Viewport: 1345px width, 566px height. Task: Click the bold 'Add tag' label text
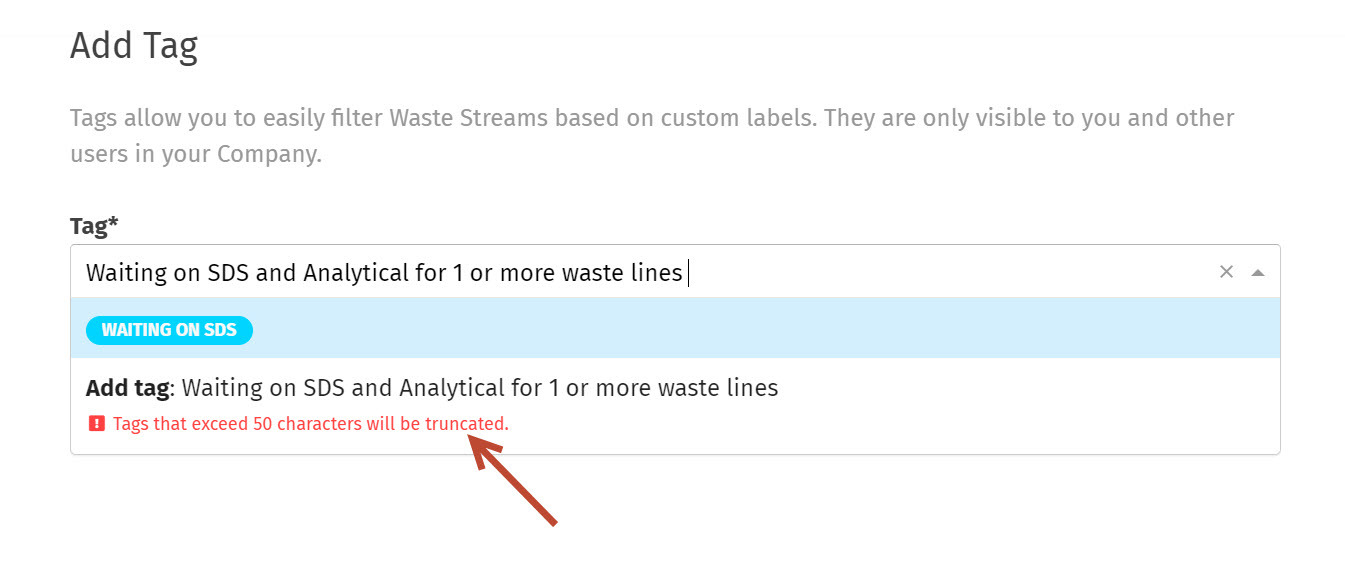pos(127,387)
